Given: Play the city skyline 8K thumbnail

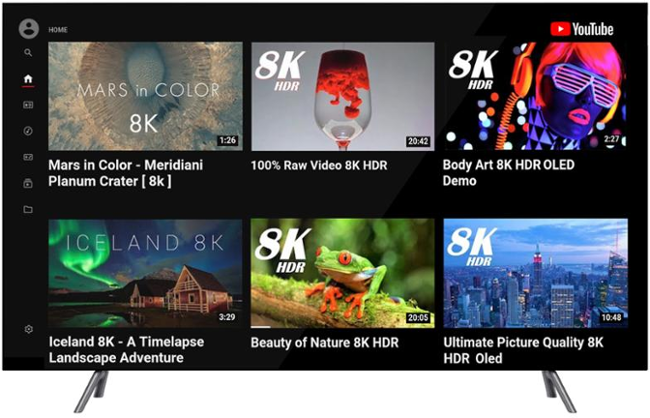Looking at the screenshot, I should click(536, 274).
